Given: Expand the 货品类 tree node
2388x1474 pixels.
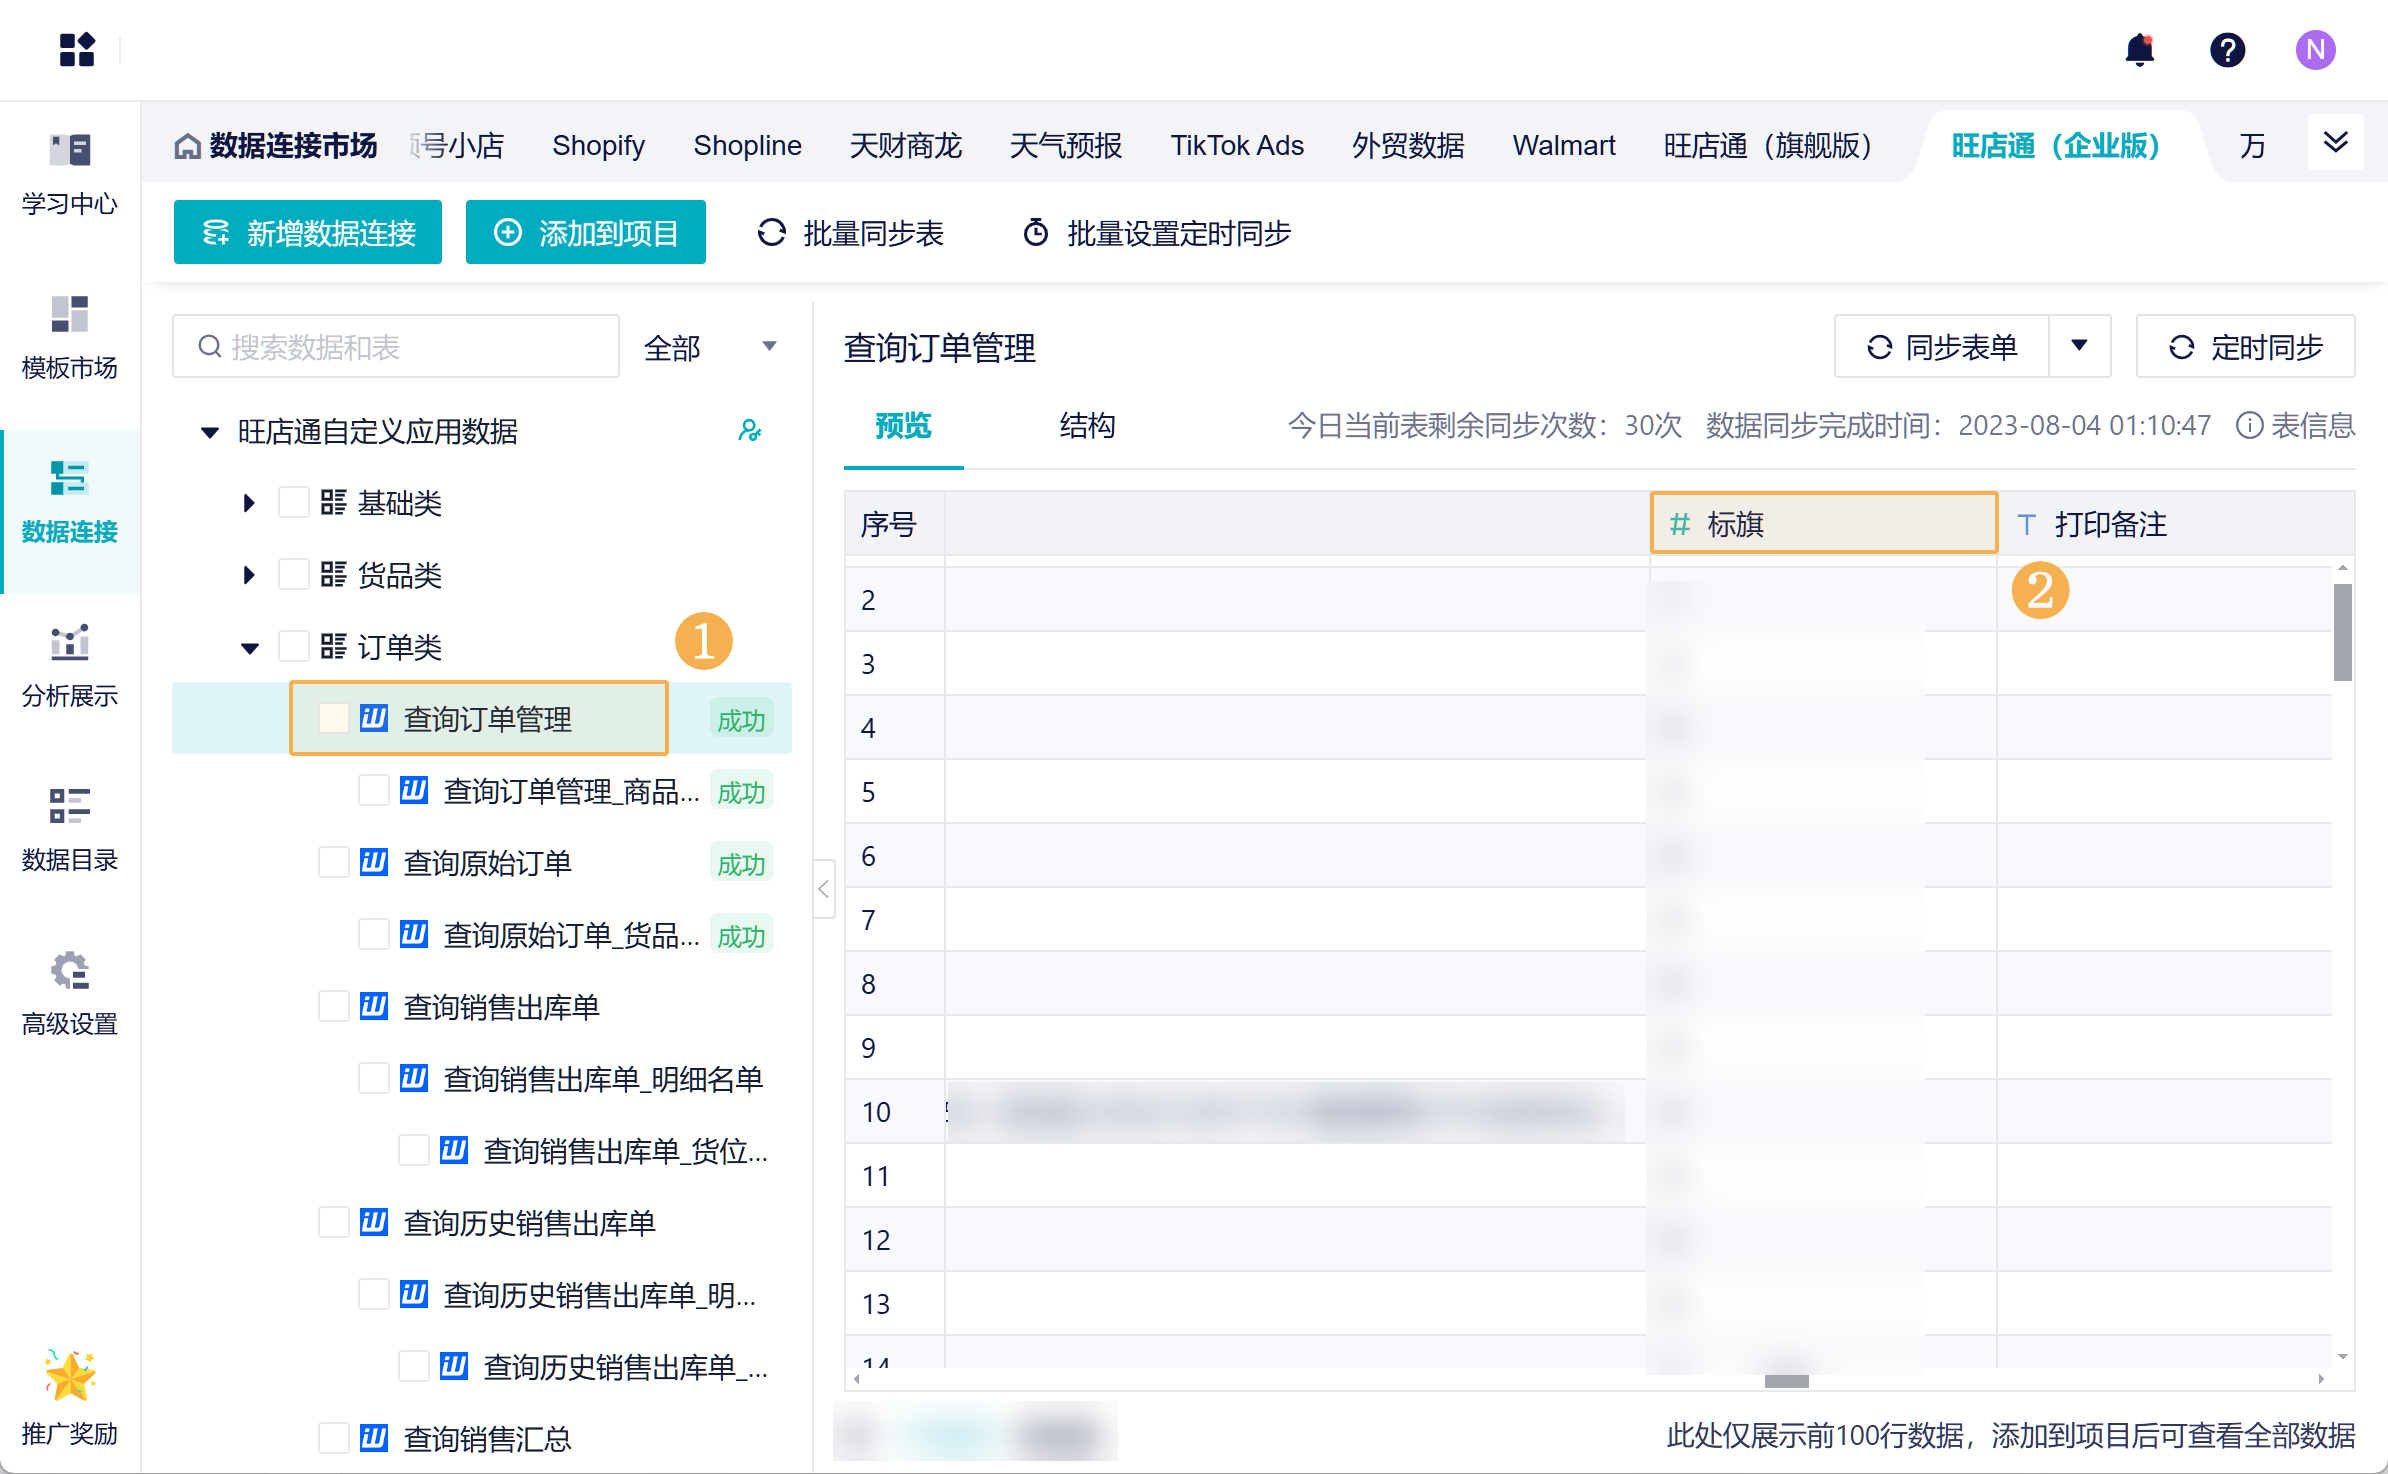Looking at the screenshot, I should point(248,574).
